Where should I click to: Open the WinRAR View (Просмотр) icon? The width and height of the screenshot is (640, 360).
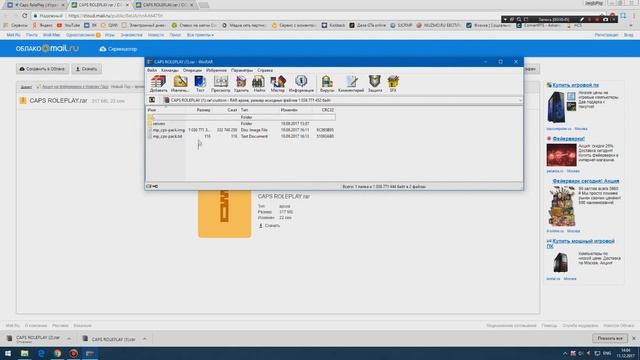coord(221,84)
